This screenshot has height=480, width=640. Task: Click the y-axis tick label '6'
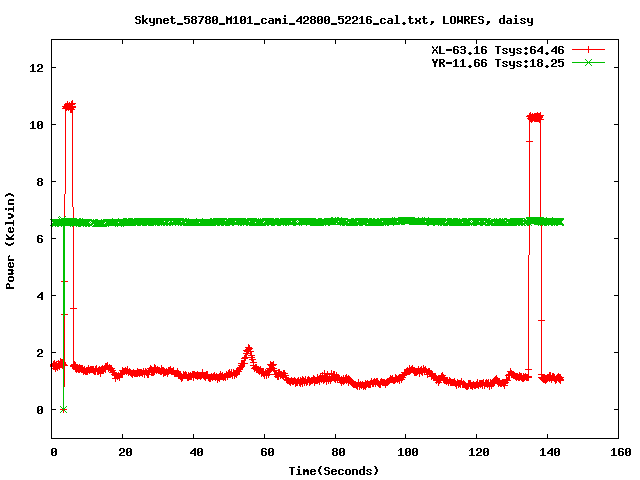click(40, 239)
